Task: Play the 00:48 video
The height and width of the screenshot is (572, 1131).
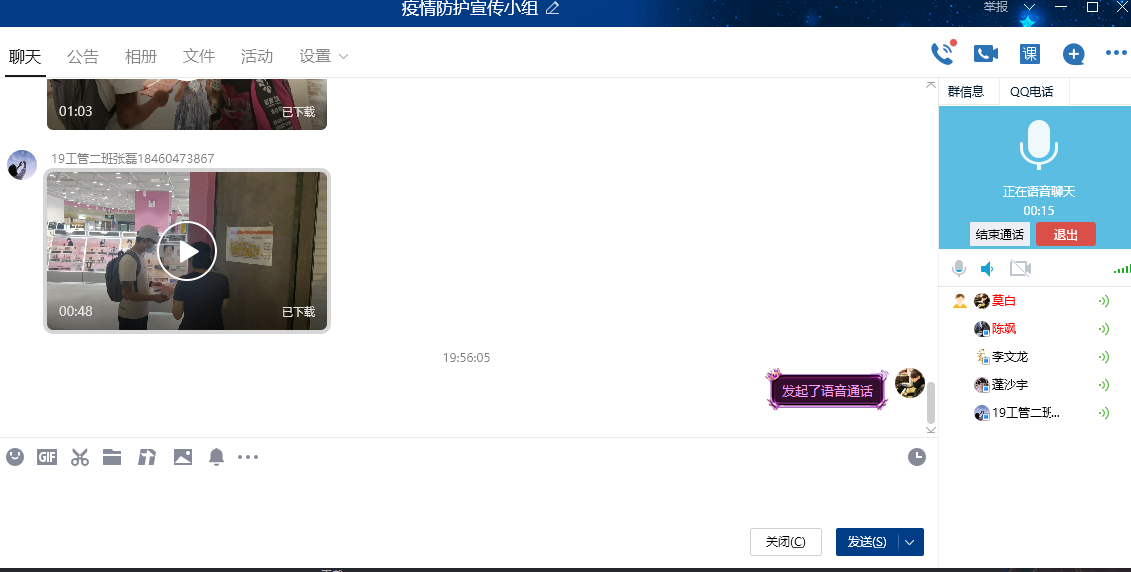Action: (x=187, y=251)
